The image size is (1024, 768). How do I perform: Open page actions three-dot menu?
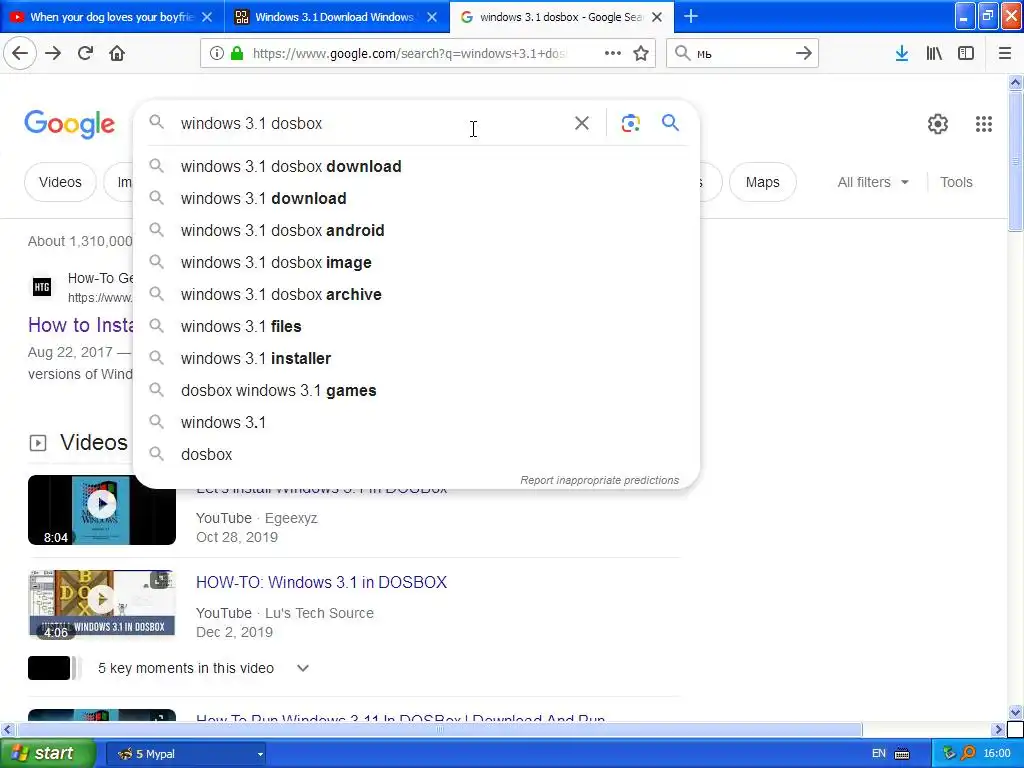point(613,53)
